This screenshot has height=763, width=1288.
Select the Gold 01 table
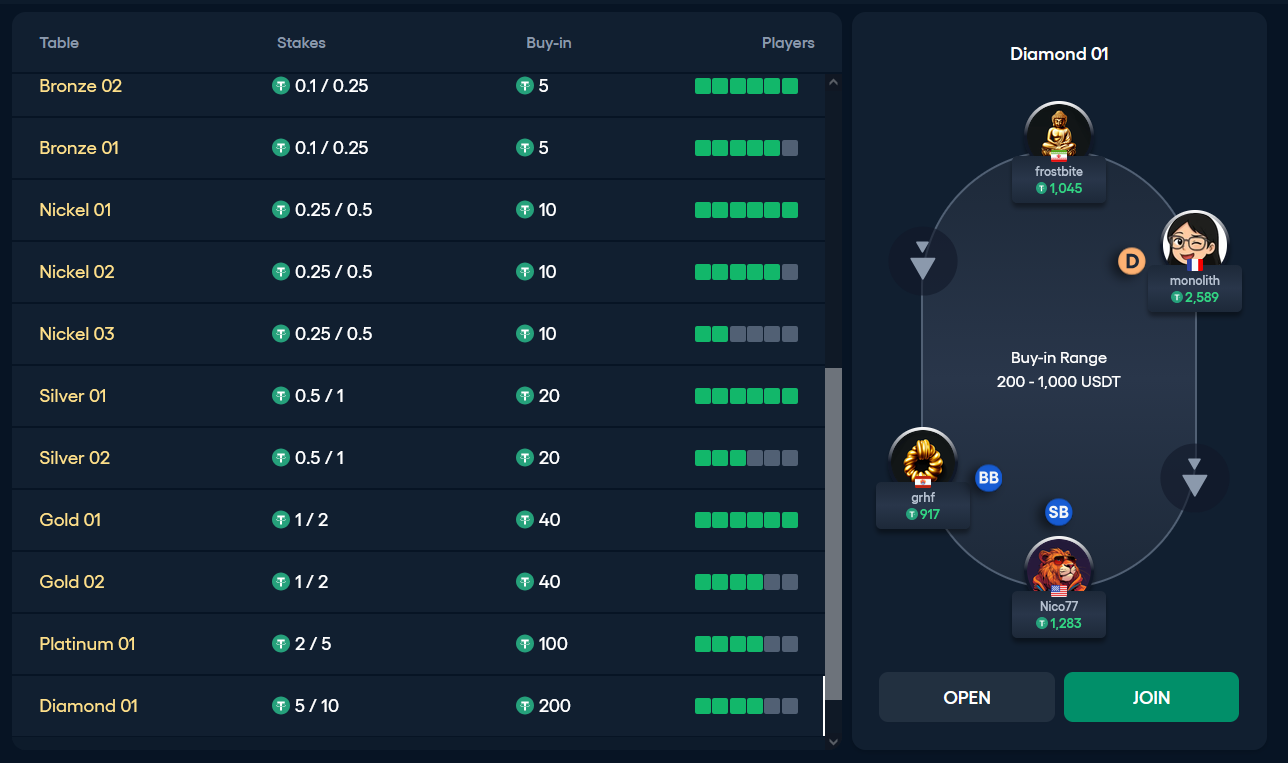click(419, 520)
